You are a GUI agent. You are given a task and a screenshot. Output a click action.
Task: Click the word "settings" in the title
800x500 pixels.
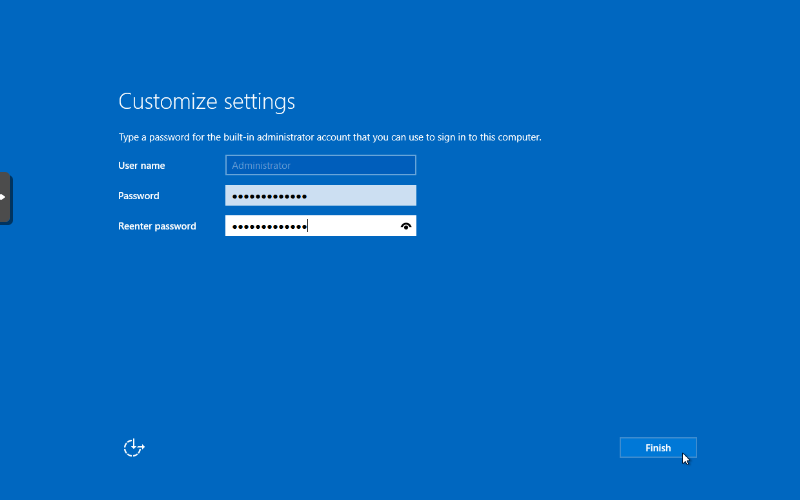(x=259, y=102)
